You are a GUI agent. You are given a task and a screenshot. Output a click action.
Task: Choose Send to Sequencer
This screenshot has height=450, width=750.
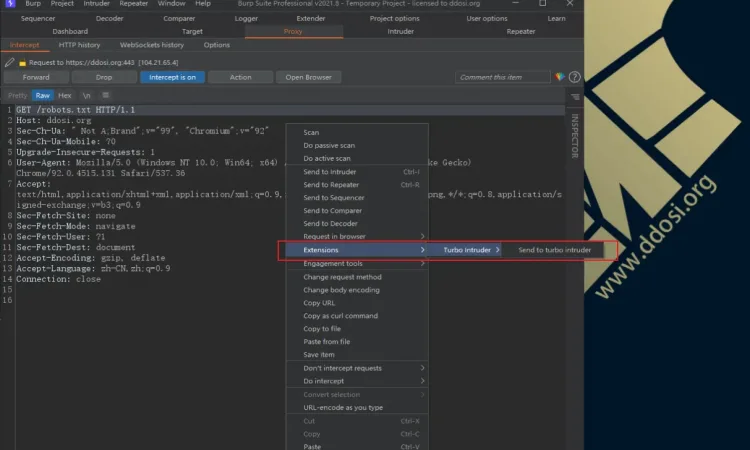coord(357,198)
